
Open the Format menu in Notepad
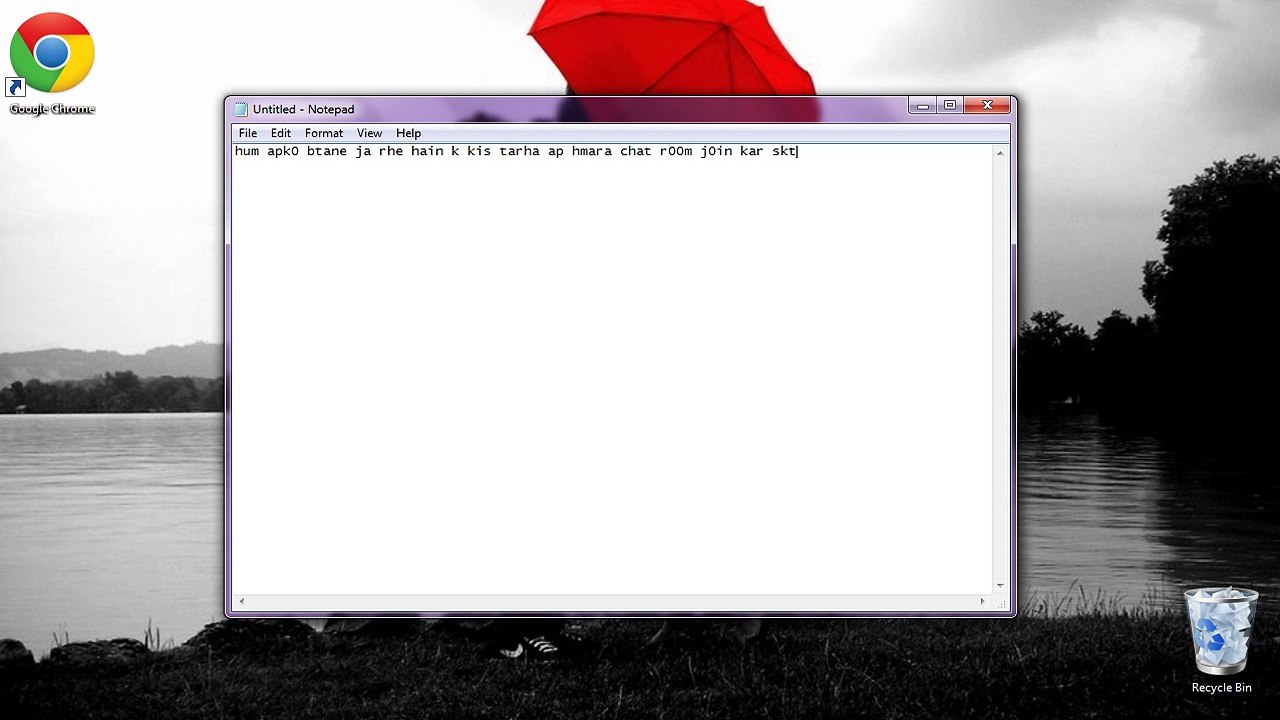(x=324, y=133)
